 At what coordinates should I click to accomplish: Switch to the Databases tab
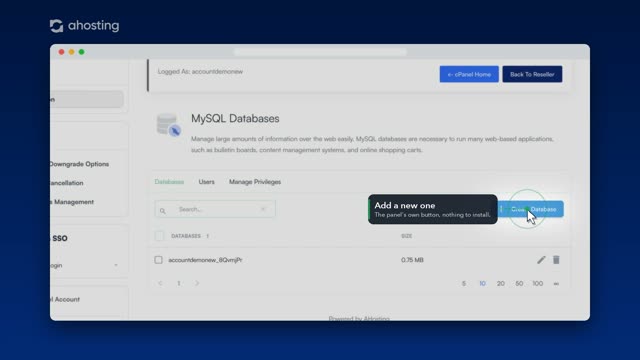click(x=169, y=182)
